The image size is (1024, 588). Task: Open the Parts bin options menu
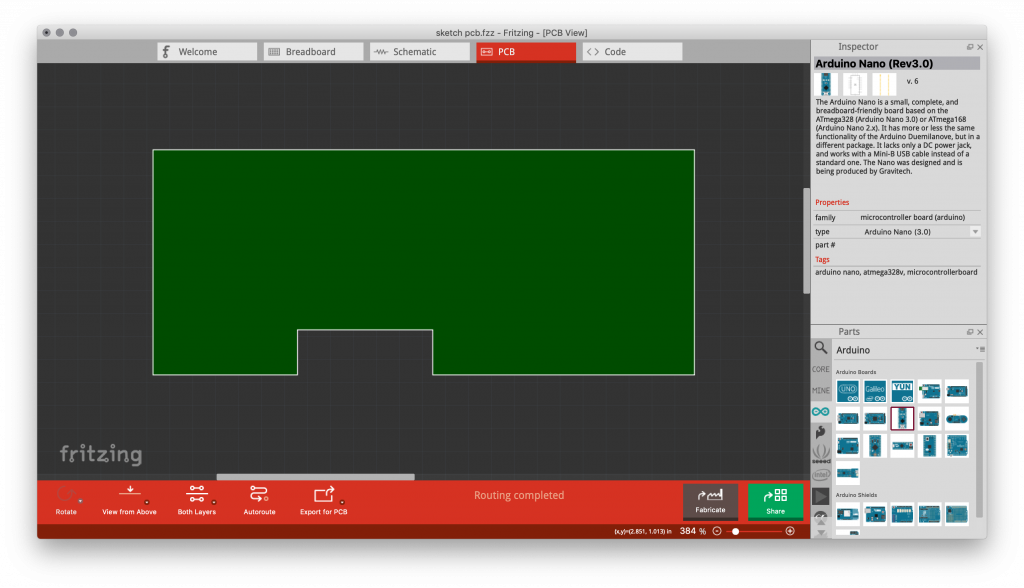(x=980, y=350)
